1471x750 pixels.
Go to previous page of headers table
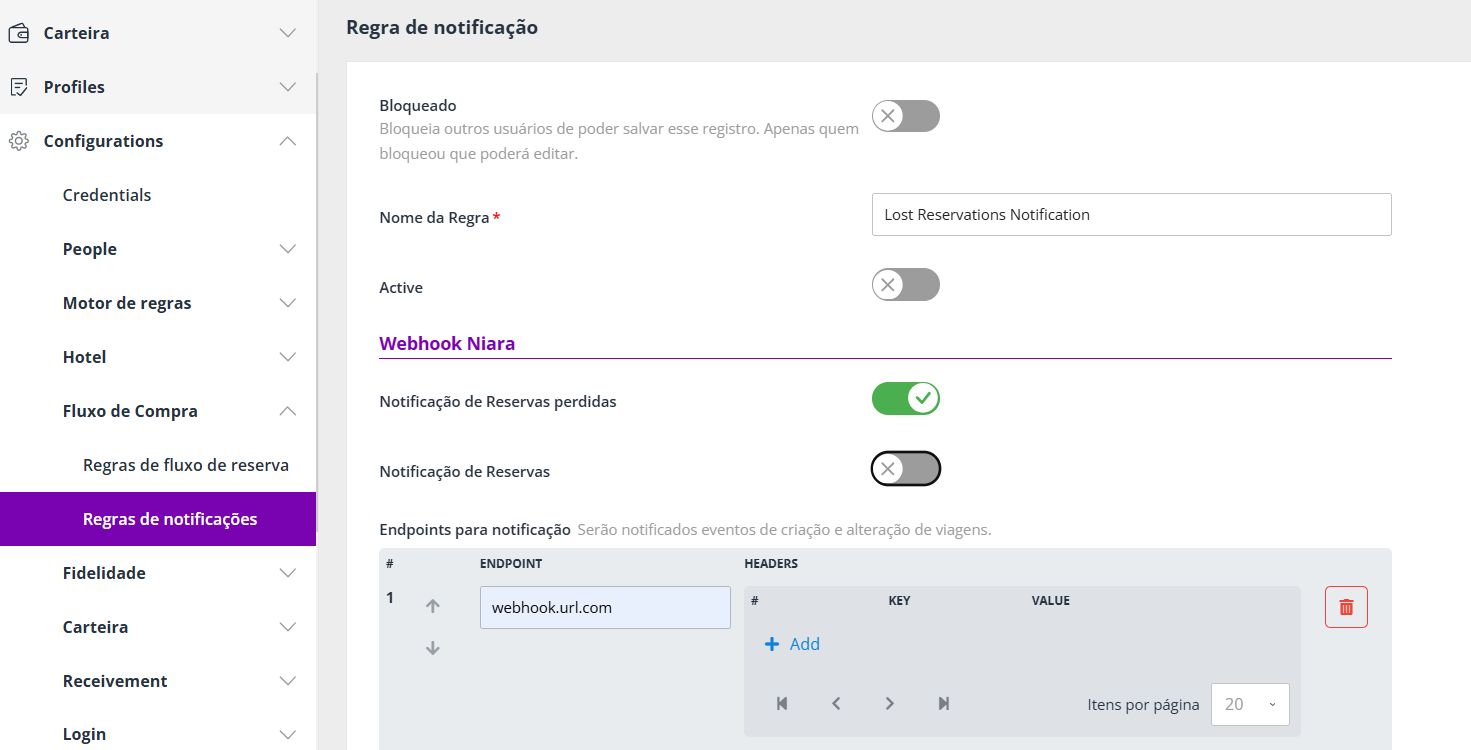click(836, 704)
